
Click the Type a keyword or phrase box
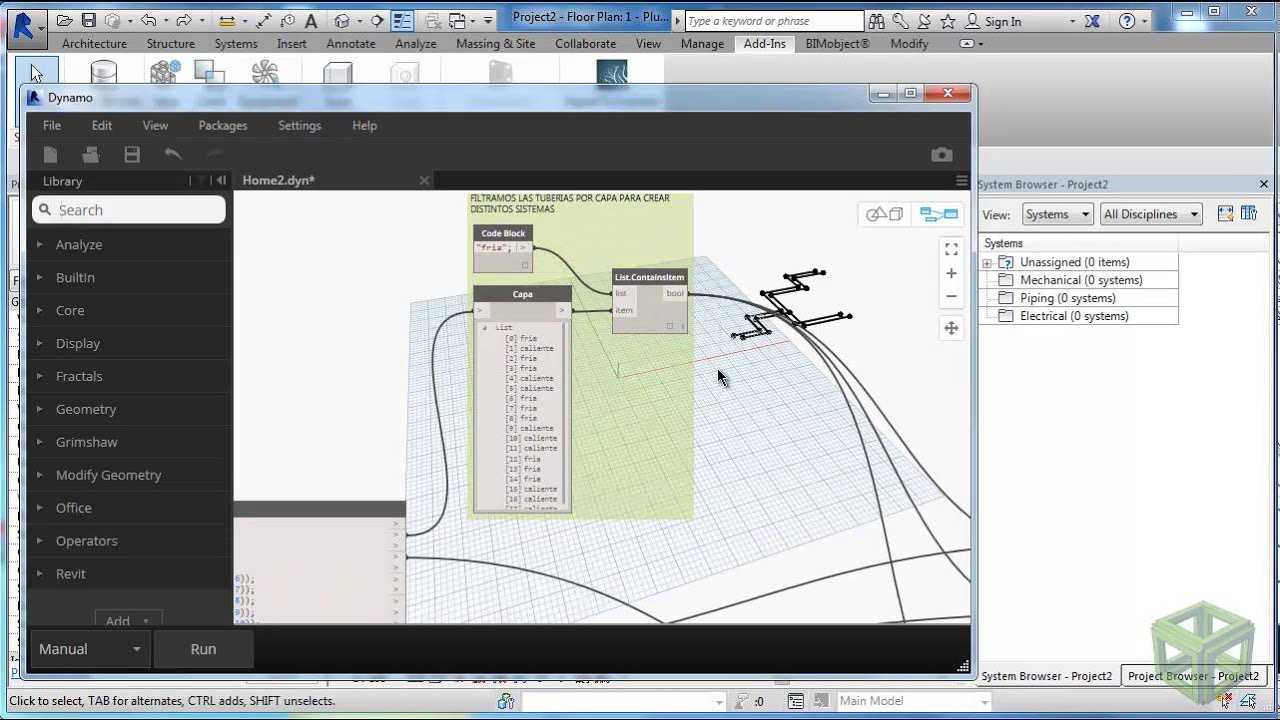tap(774, 21)
